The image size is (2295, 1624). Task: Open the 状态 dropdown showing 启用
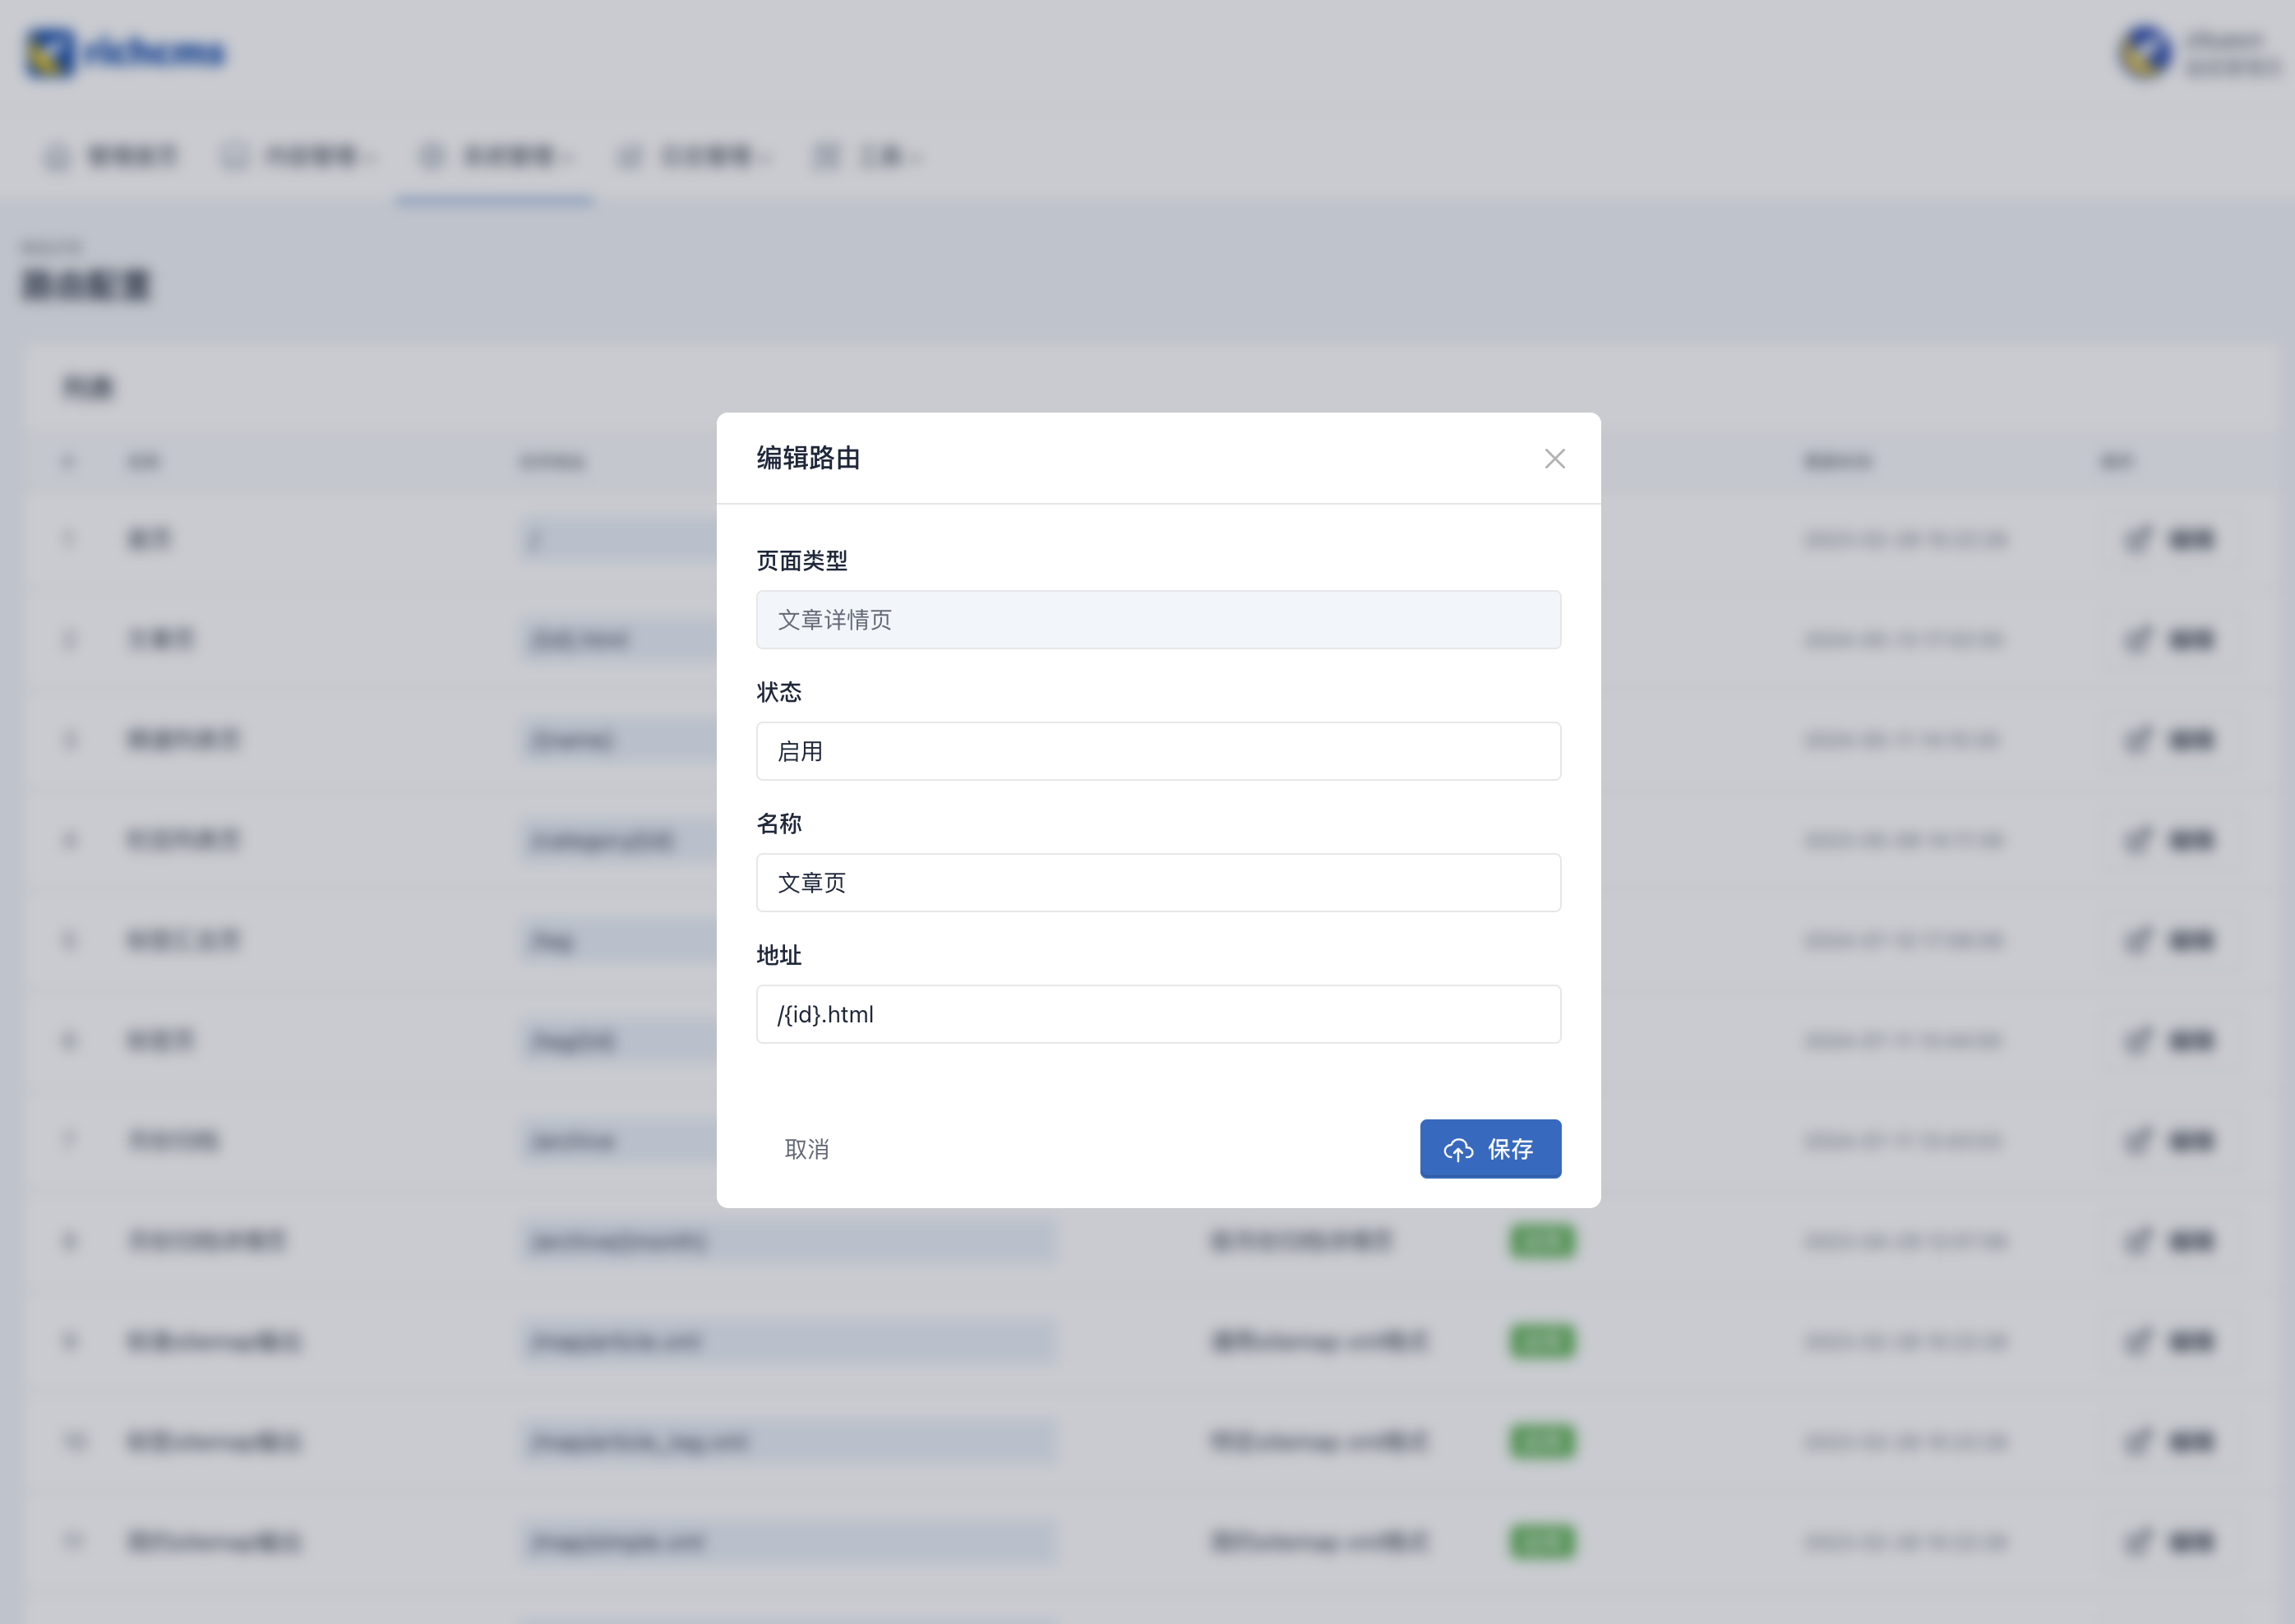1157,751
